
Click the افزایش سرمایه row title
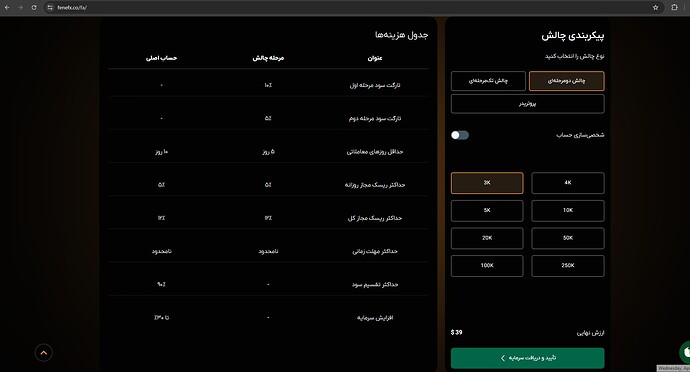click(375, 318)
